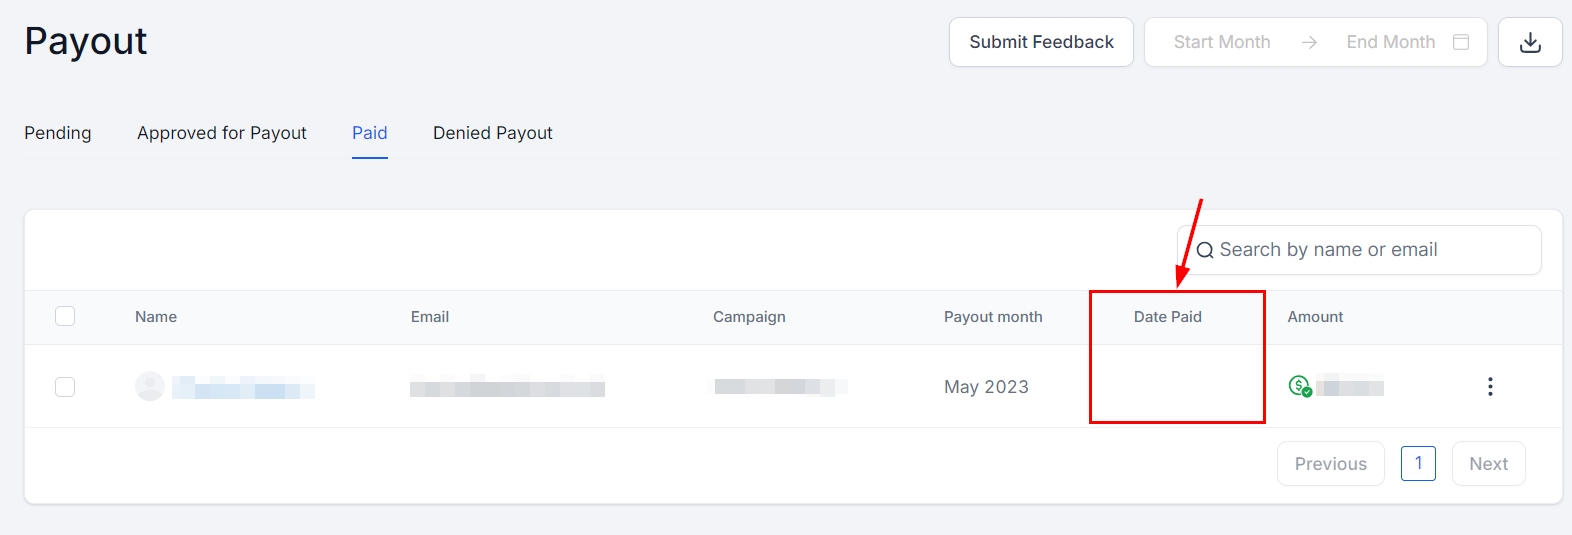The width and height of the screenshot is (1572, 535).
Task: Click the download export icon button
Action: (x=1530, y=42)
